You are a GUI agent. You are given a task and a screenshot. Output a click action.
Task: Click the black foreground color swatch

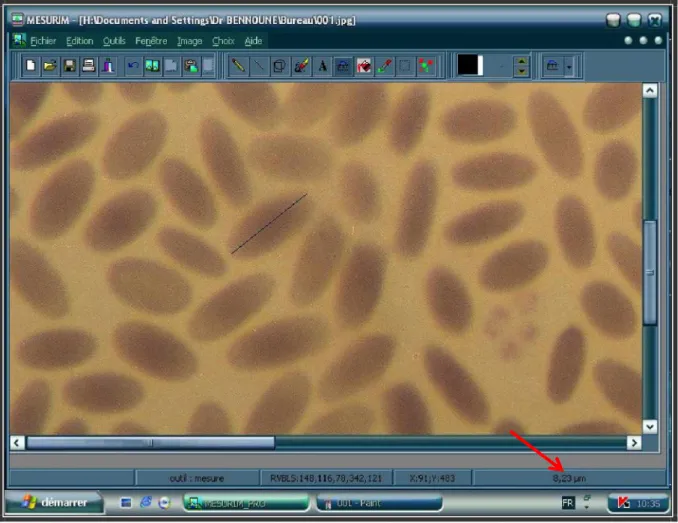[467, 65]
